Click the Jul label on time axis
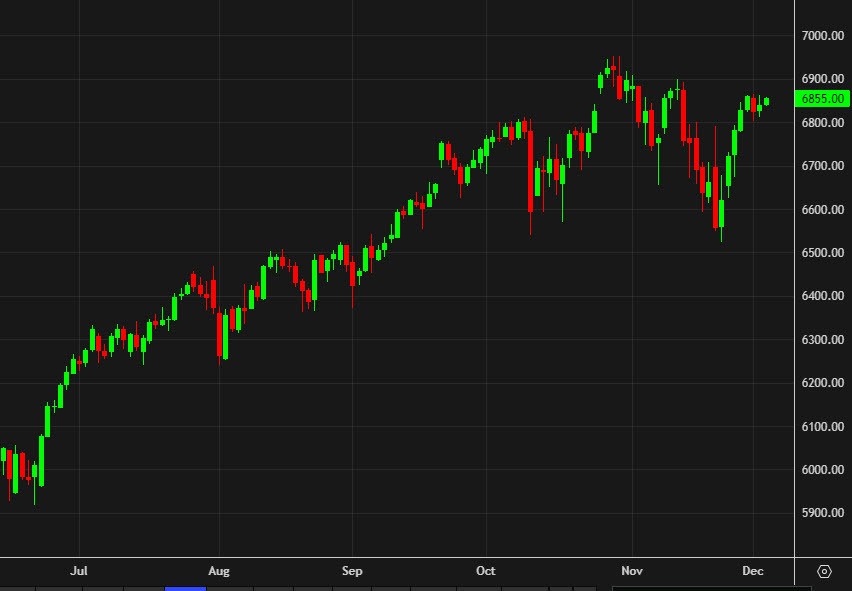 [80, 571]
